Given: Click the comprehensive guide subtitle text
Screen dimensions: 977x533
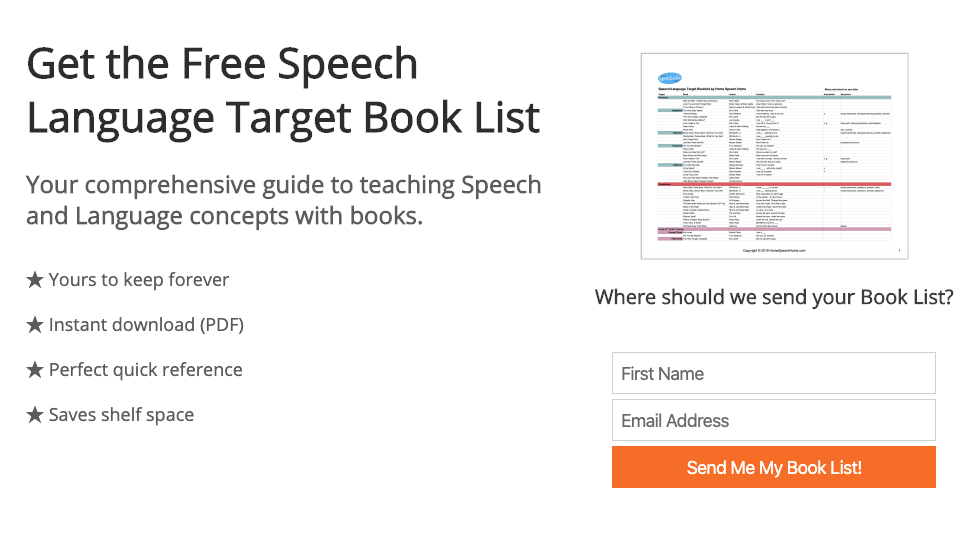Looking at the screenshot, I should click(284, 200).
